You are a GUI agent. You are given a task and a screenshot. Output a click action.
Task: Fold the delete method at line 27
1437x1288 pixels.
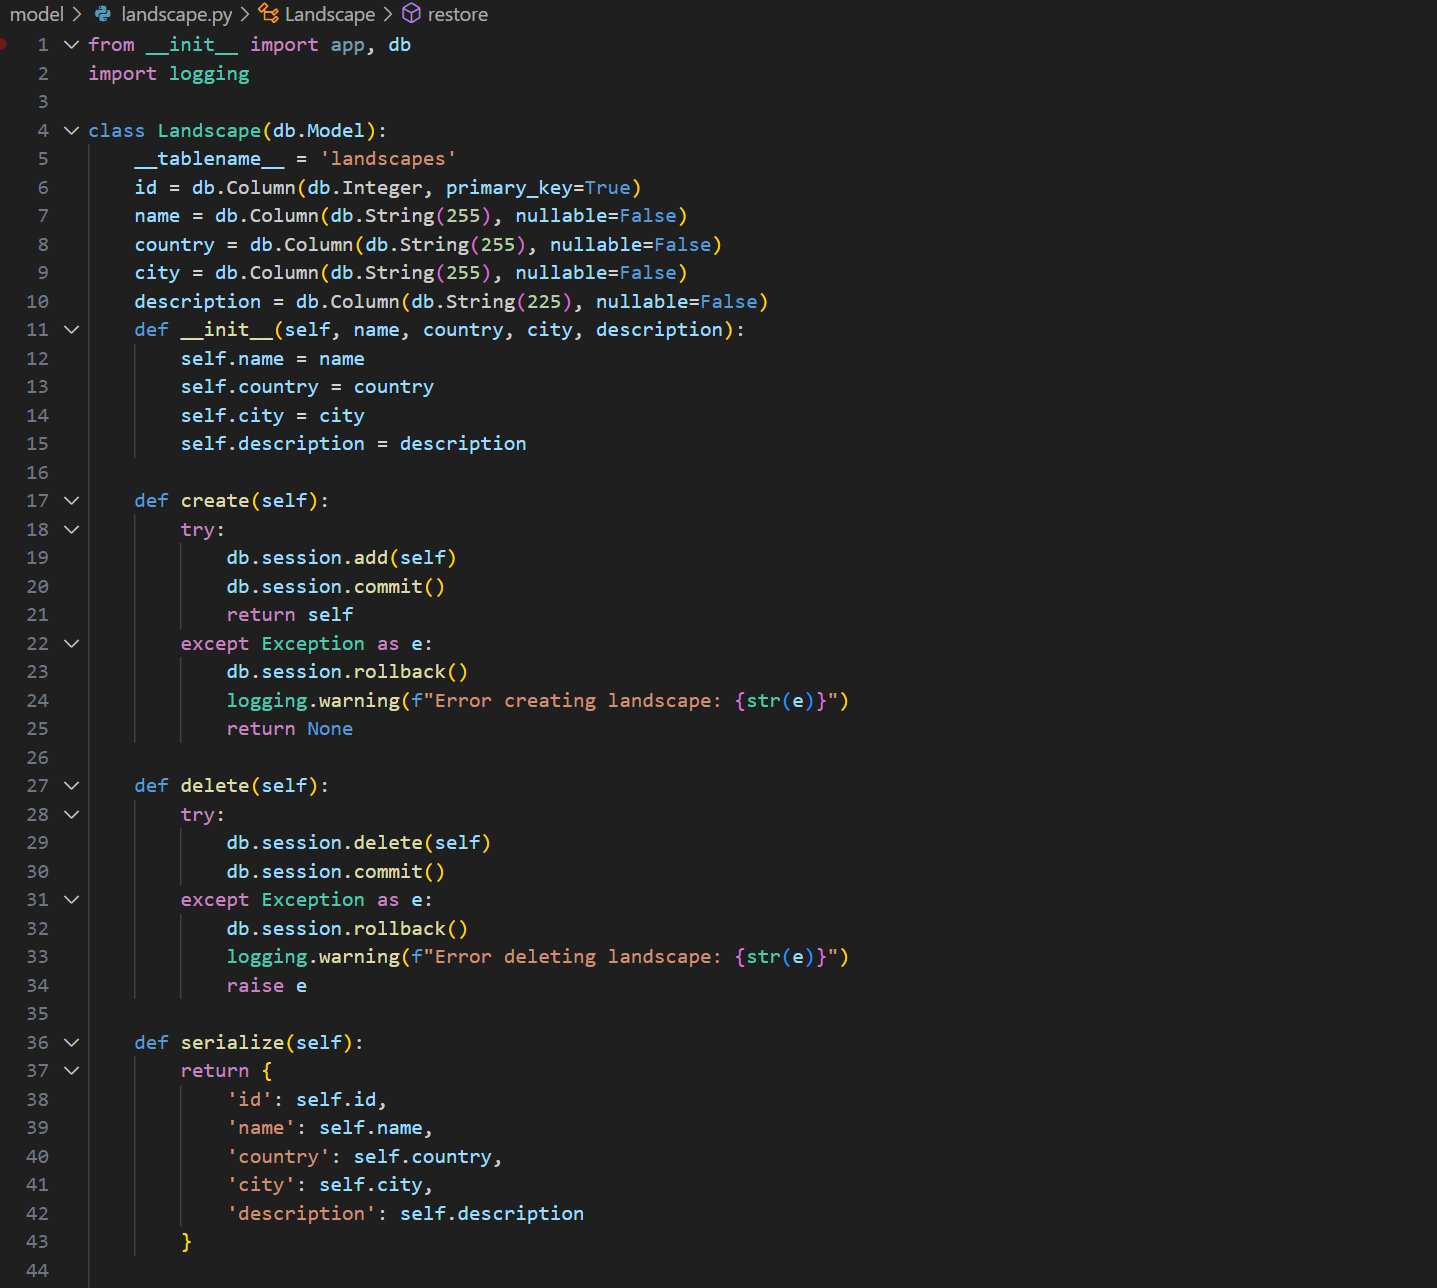coord(71,785)
